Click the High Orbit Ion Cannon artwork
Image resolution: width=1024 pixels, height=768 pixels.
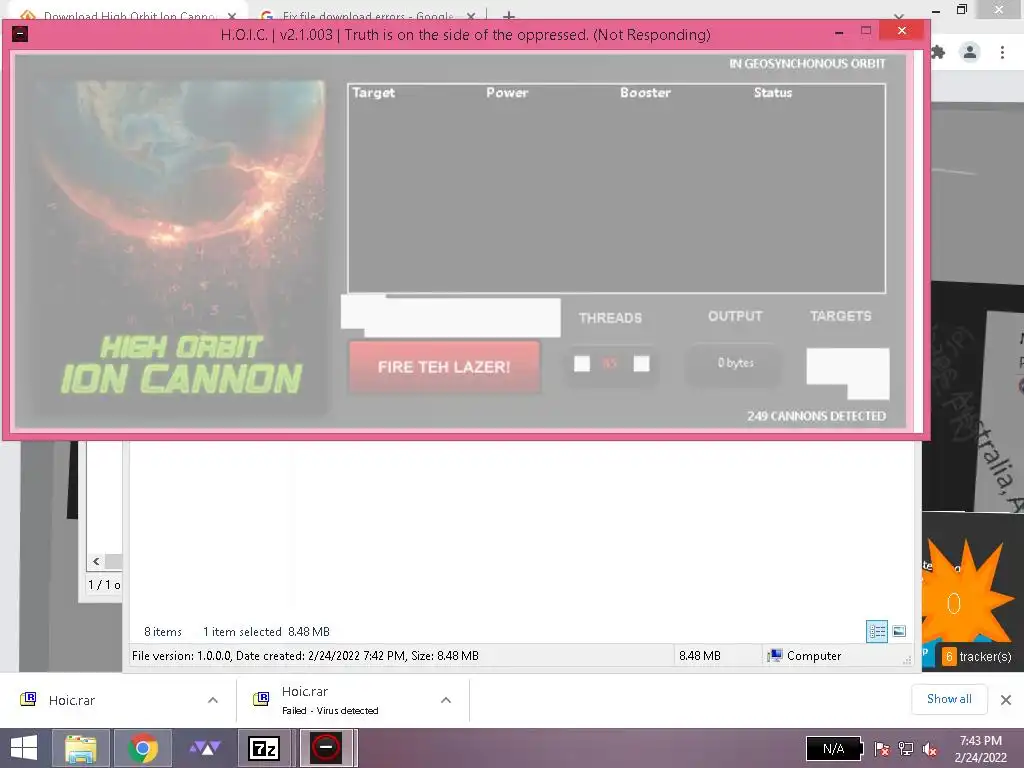click(x=181, y=246)
